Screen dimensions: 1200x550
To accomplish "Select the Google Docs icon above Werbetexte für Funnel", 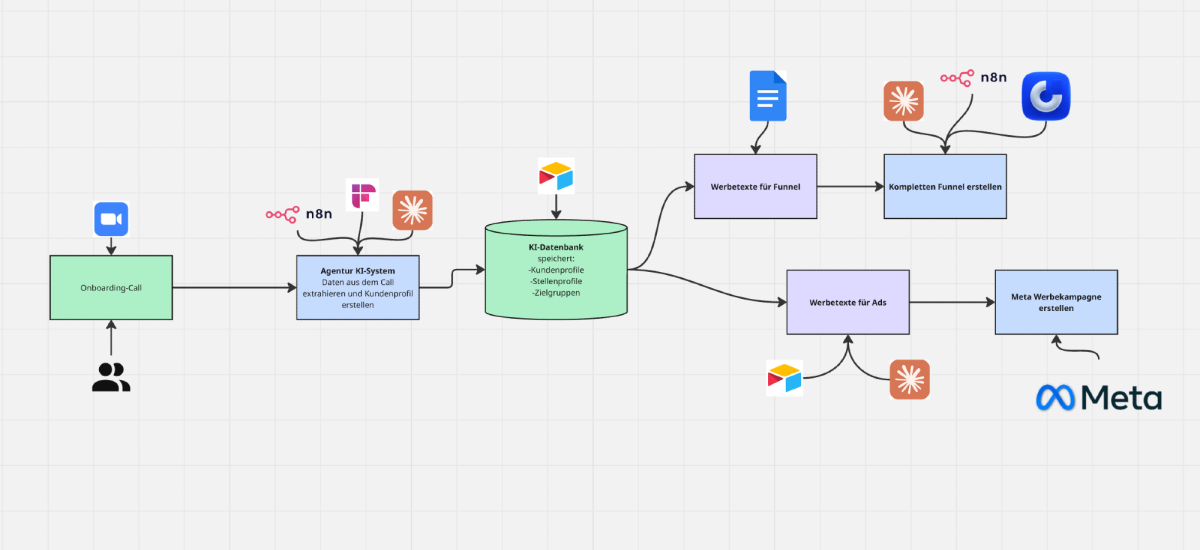I will [x=768, y=96].
